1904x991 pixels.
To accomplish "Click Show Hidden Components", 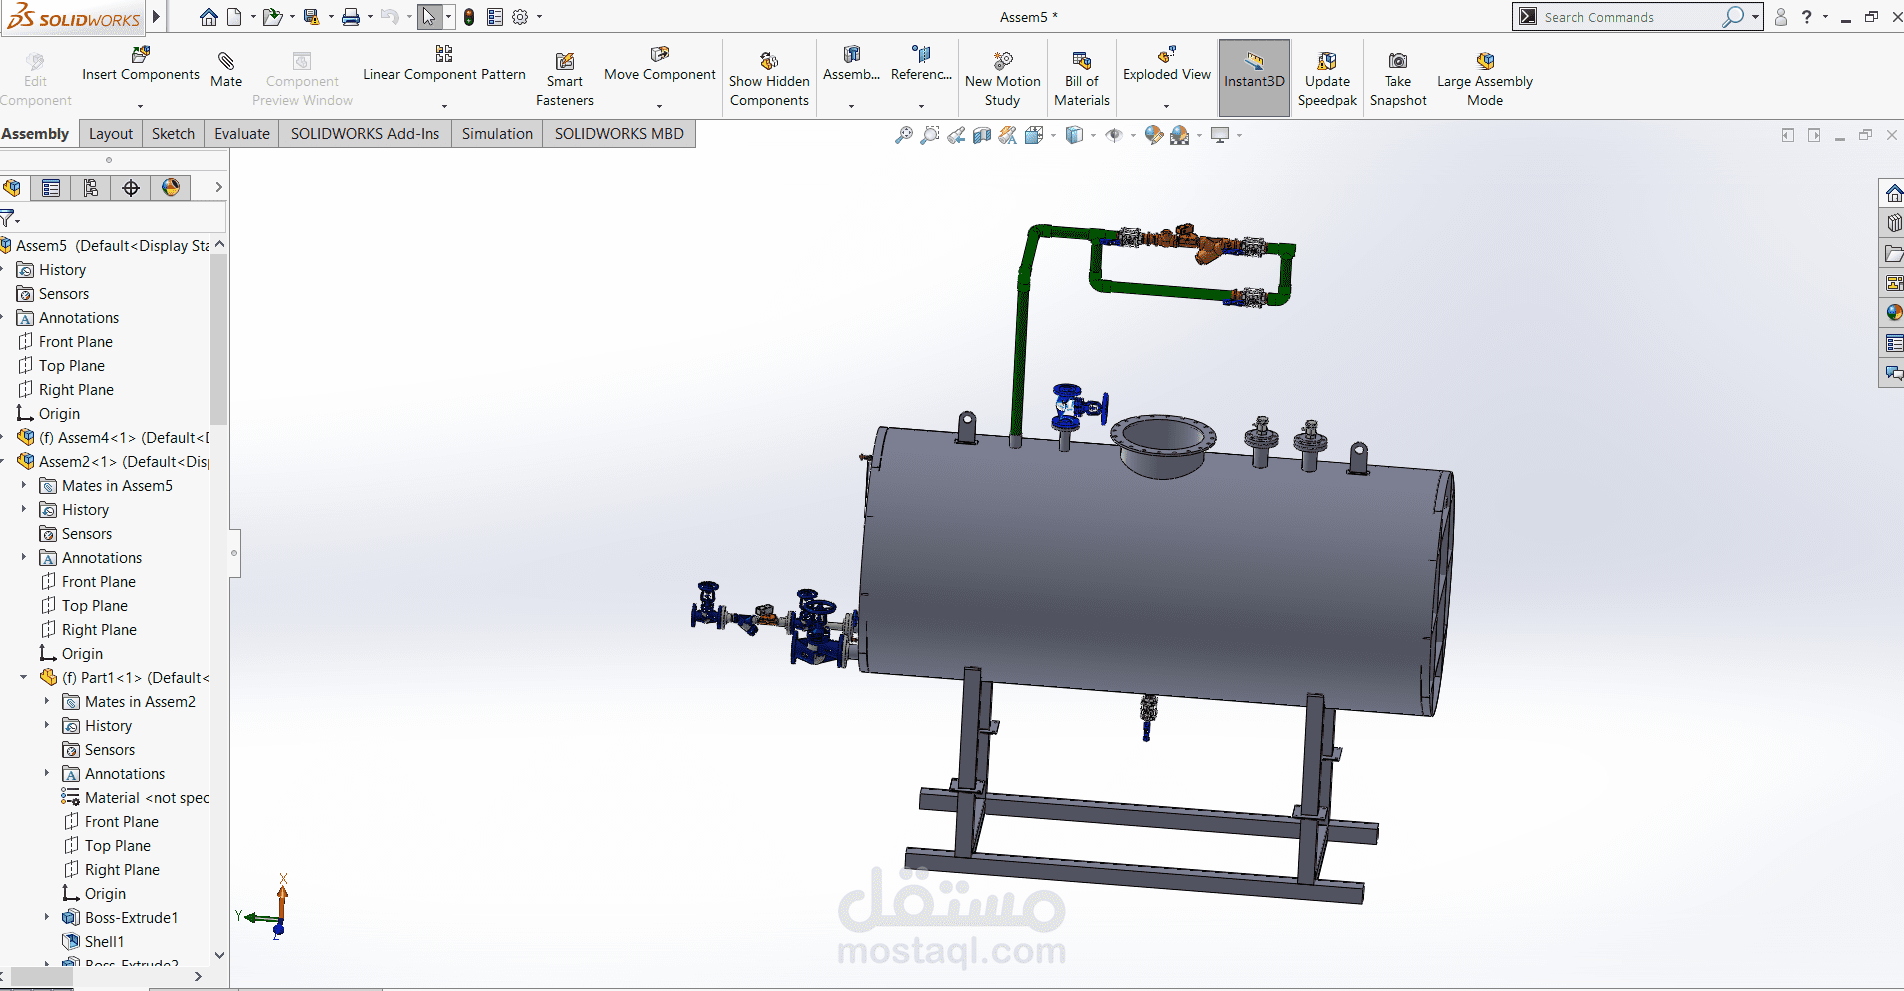I will tap(769, 79).
